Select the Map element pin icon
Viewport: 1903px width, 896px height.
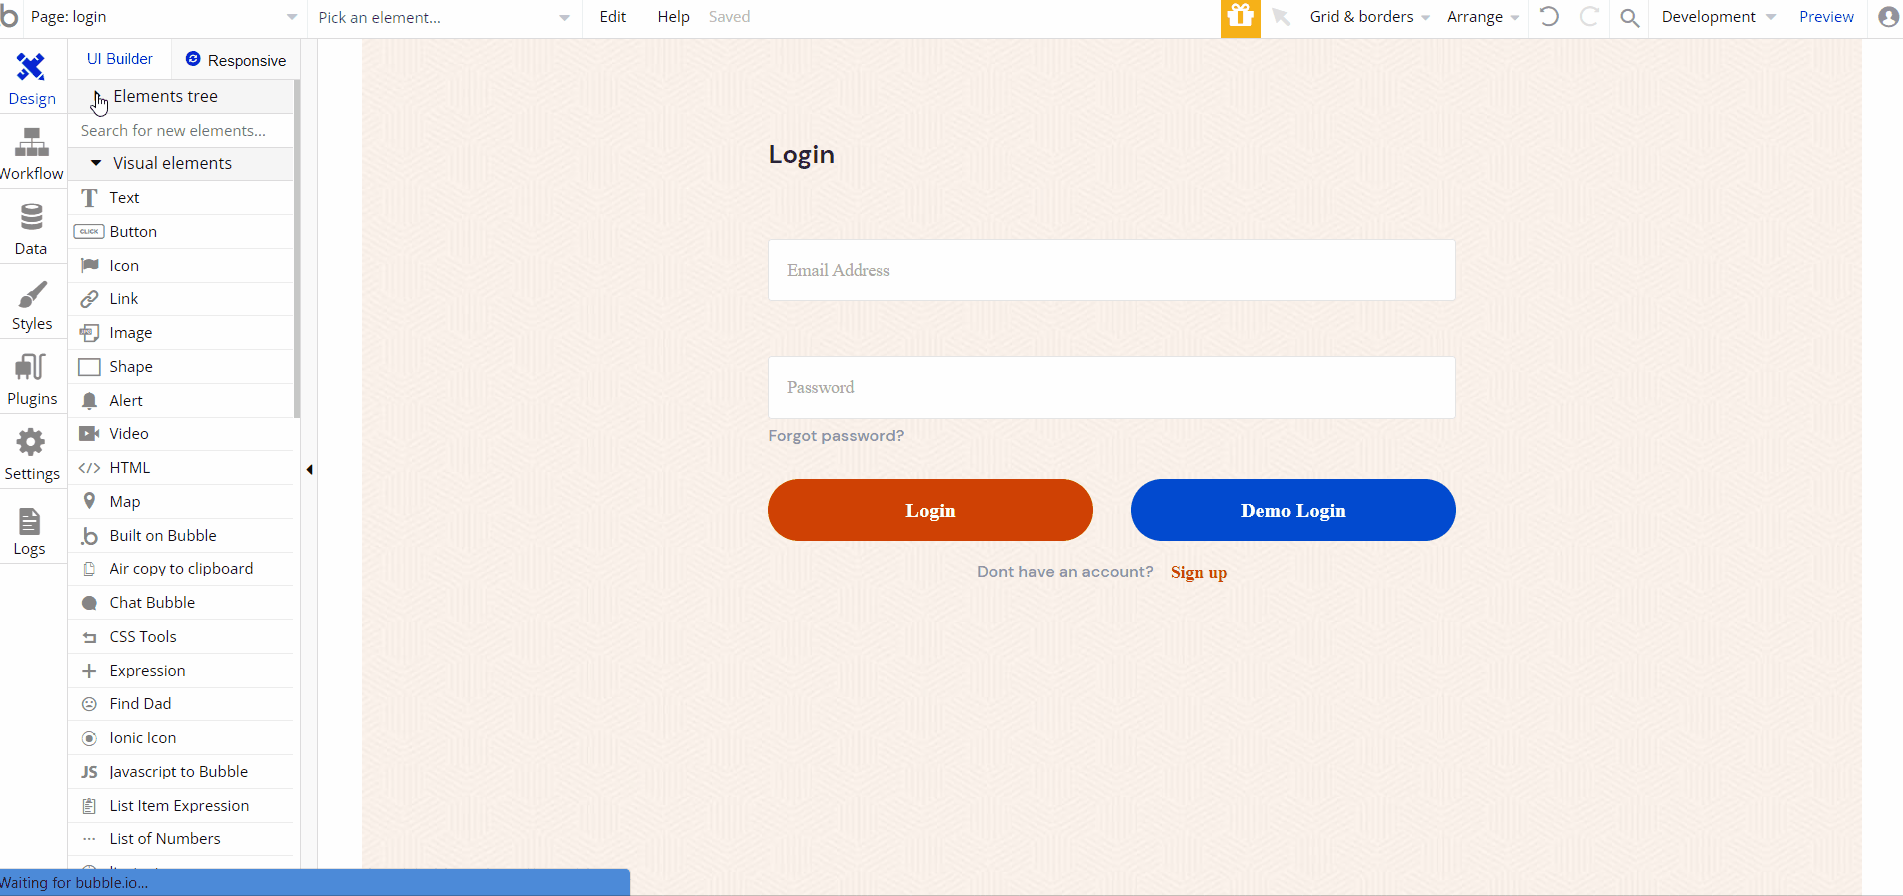89,501
